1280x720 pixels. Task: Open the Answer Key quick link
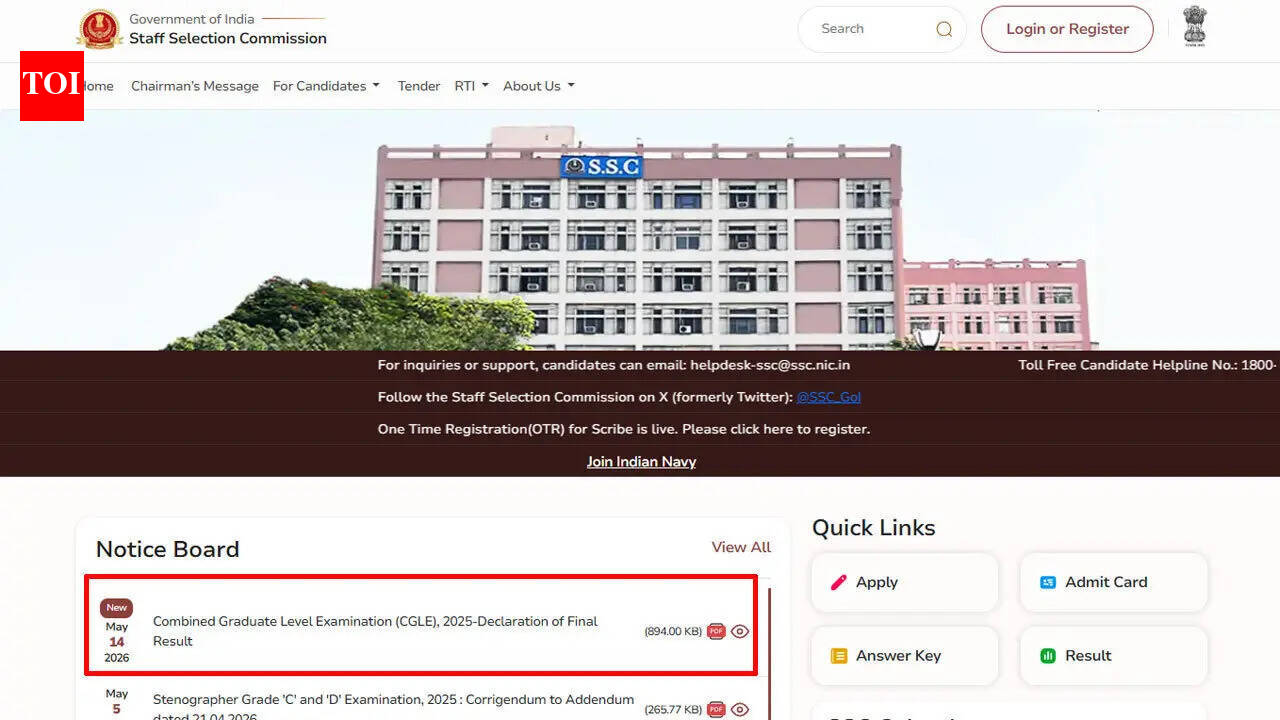click(x=905, y=656)
